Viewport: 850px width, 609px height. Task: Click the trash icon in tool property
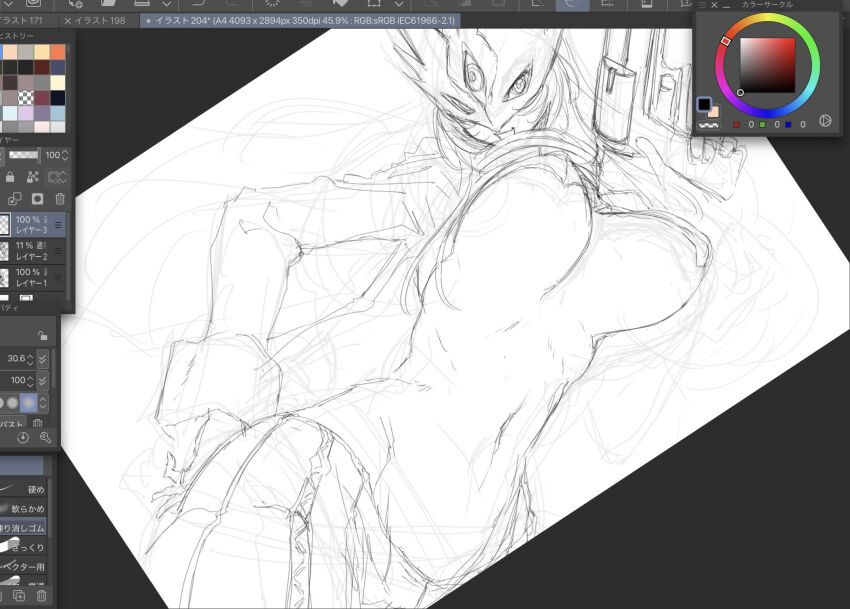coord(37,423)
